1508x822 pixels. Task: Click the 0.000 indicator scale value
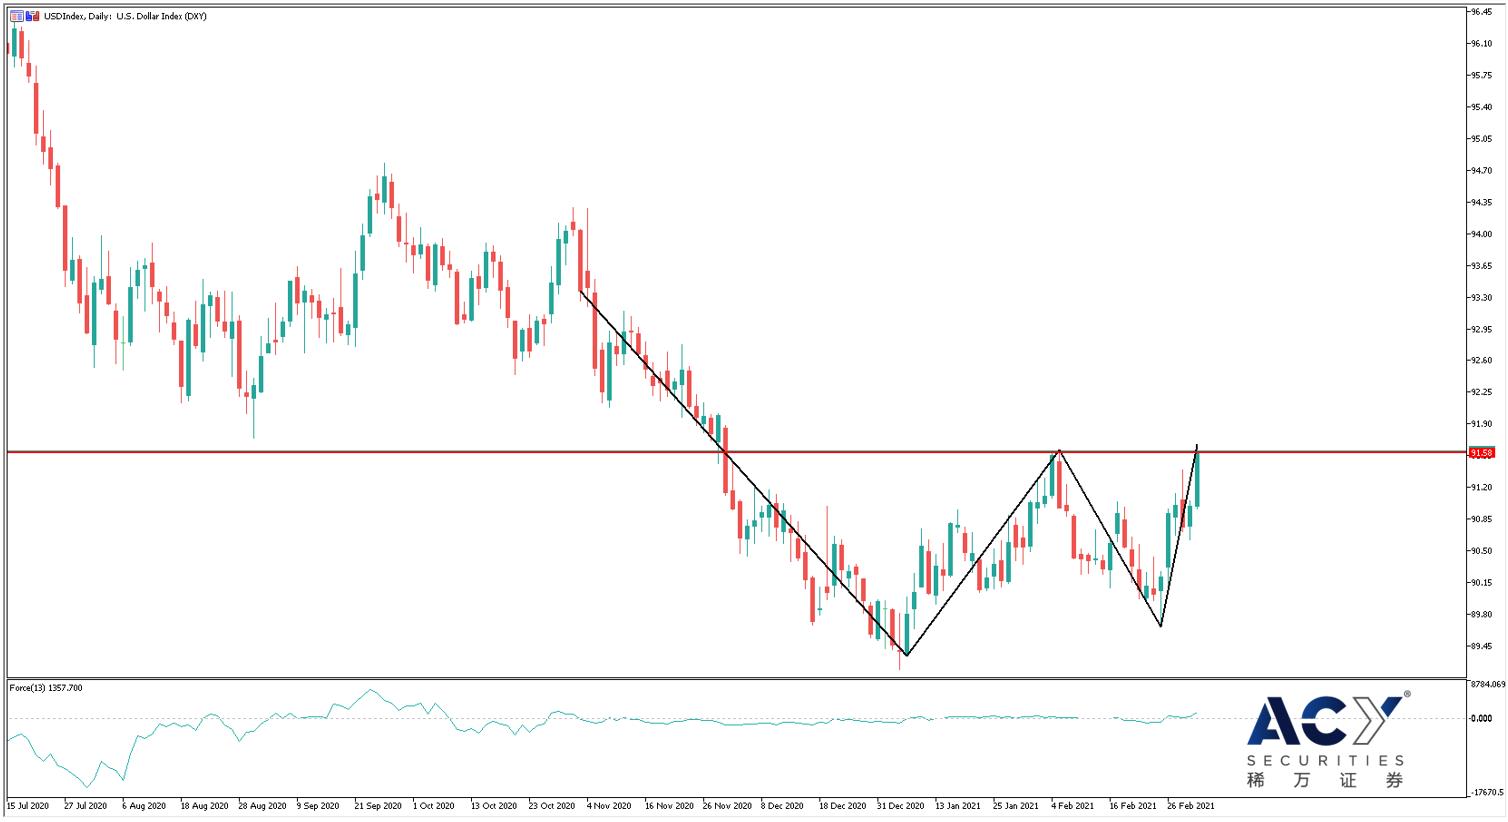tap(1482, 718)
